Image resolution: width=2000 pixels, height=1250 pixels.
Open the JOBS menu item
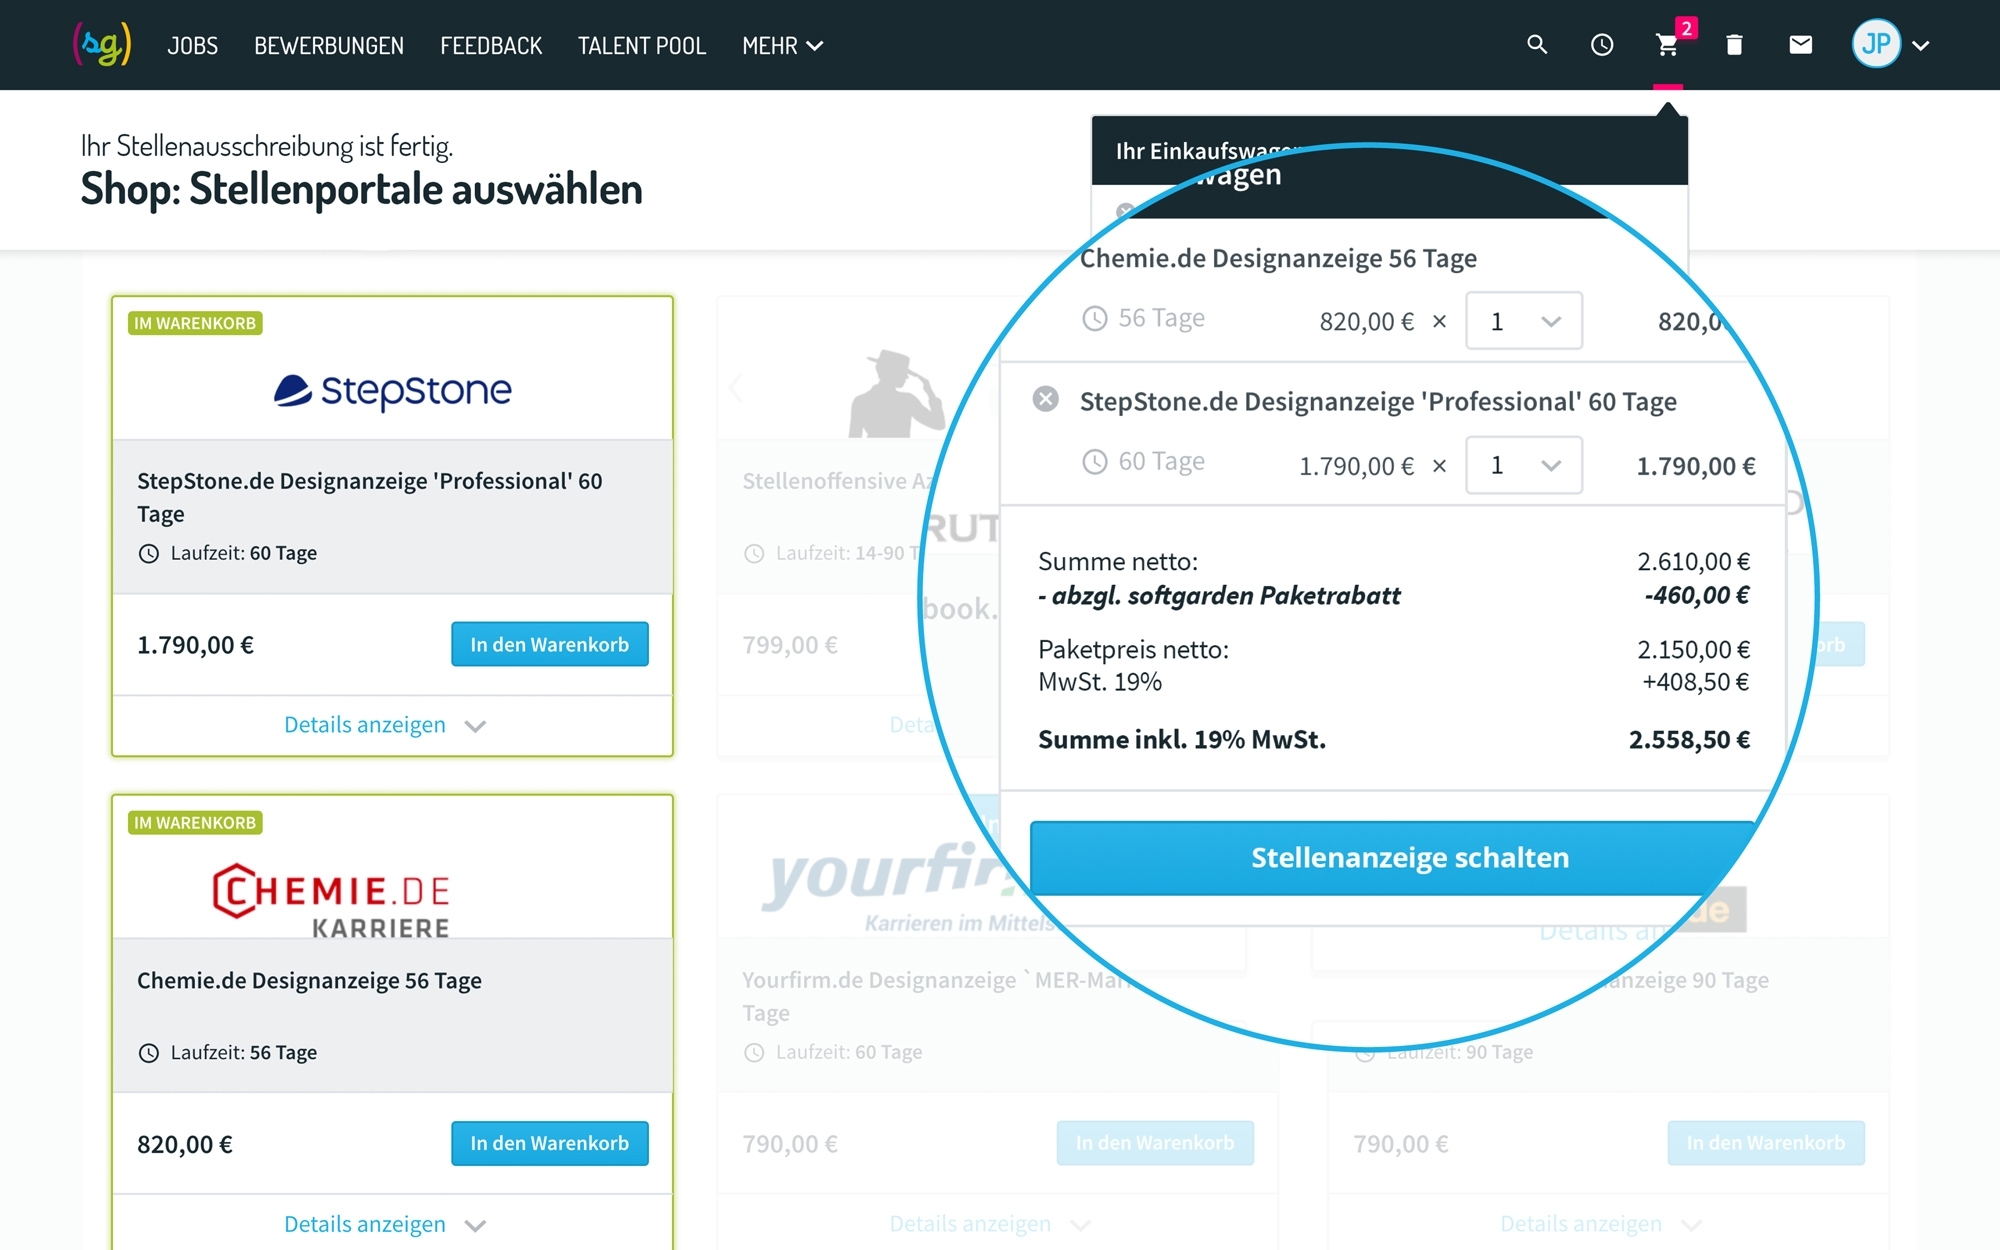click(192, 46)
